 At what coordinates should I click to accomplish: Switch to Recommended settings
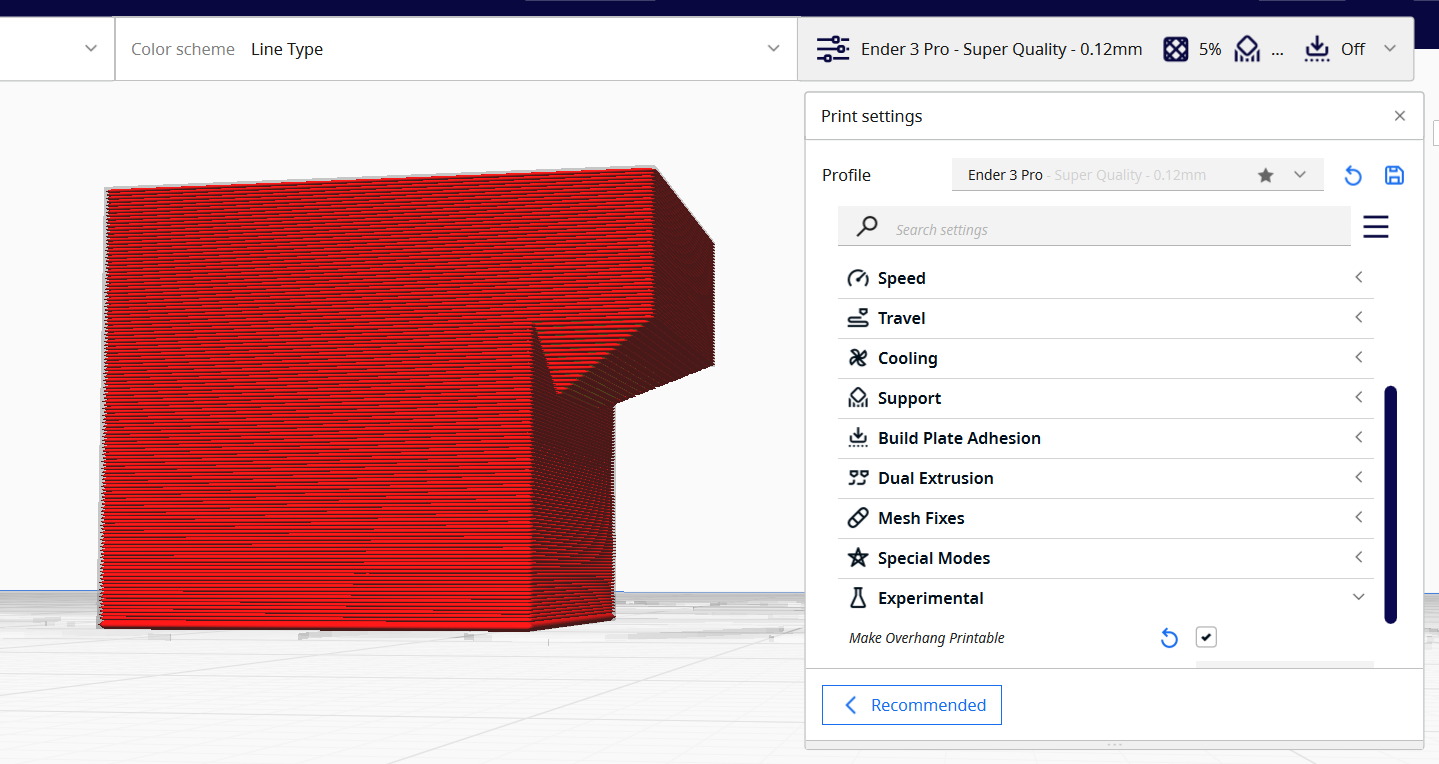pyautogui.click(x=912, y=705)
